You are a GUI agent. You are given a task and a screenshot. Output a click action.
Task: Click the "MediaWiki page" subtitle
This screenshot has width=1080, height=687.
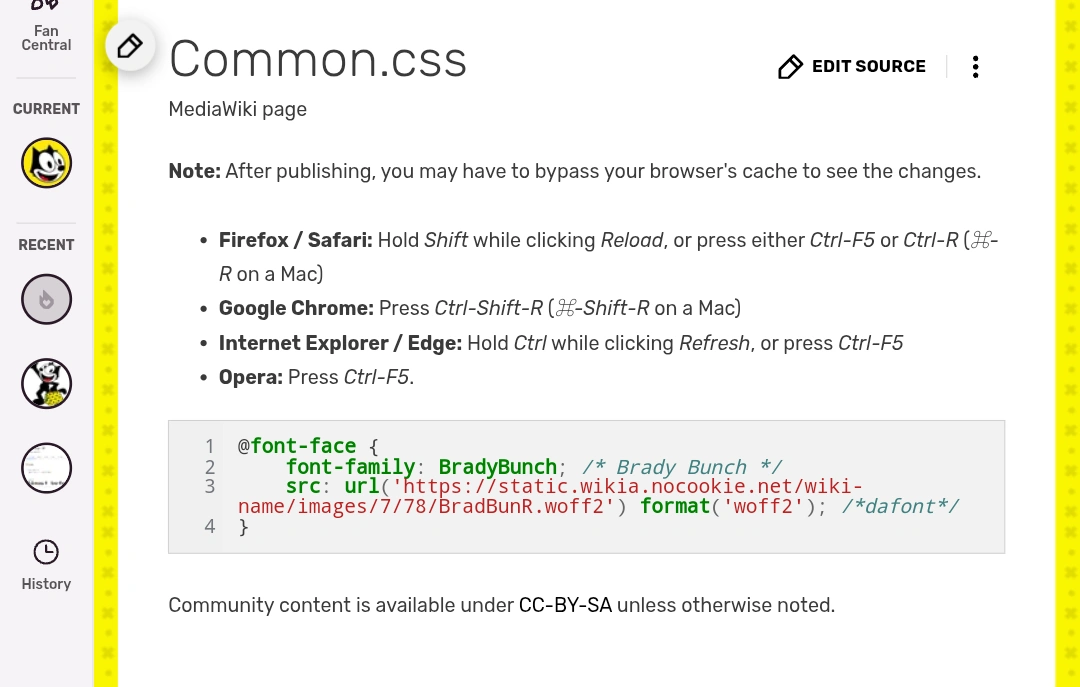click(237, 109)
